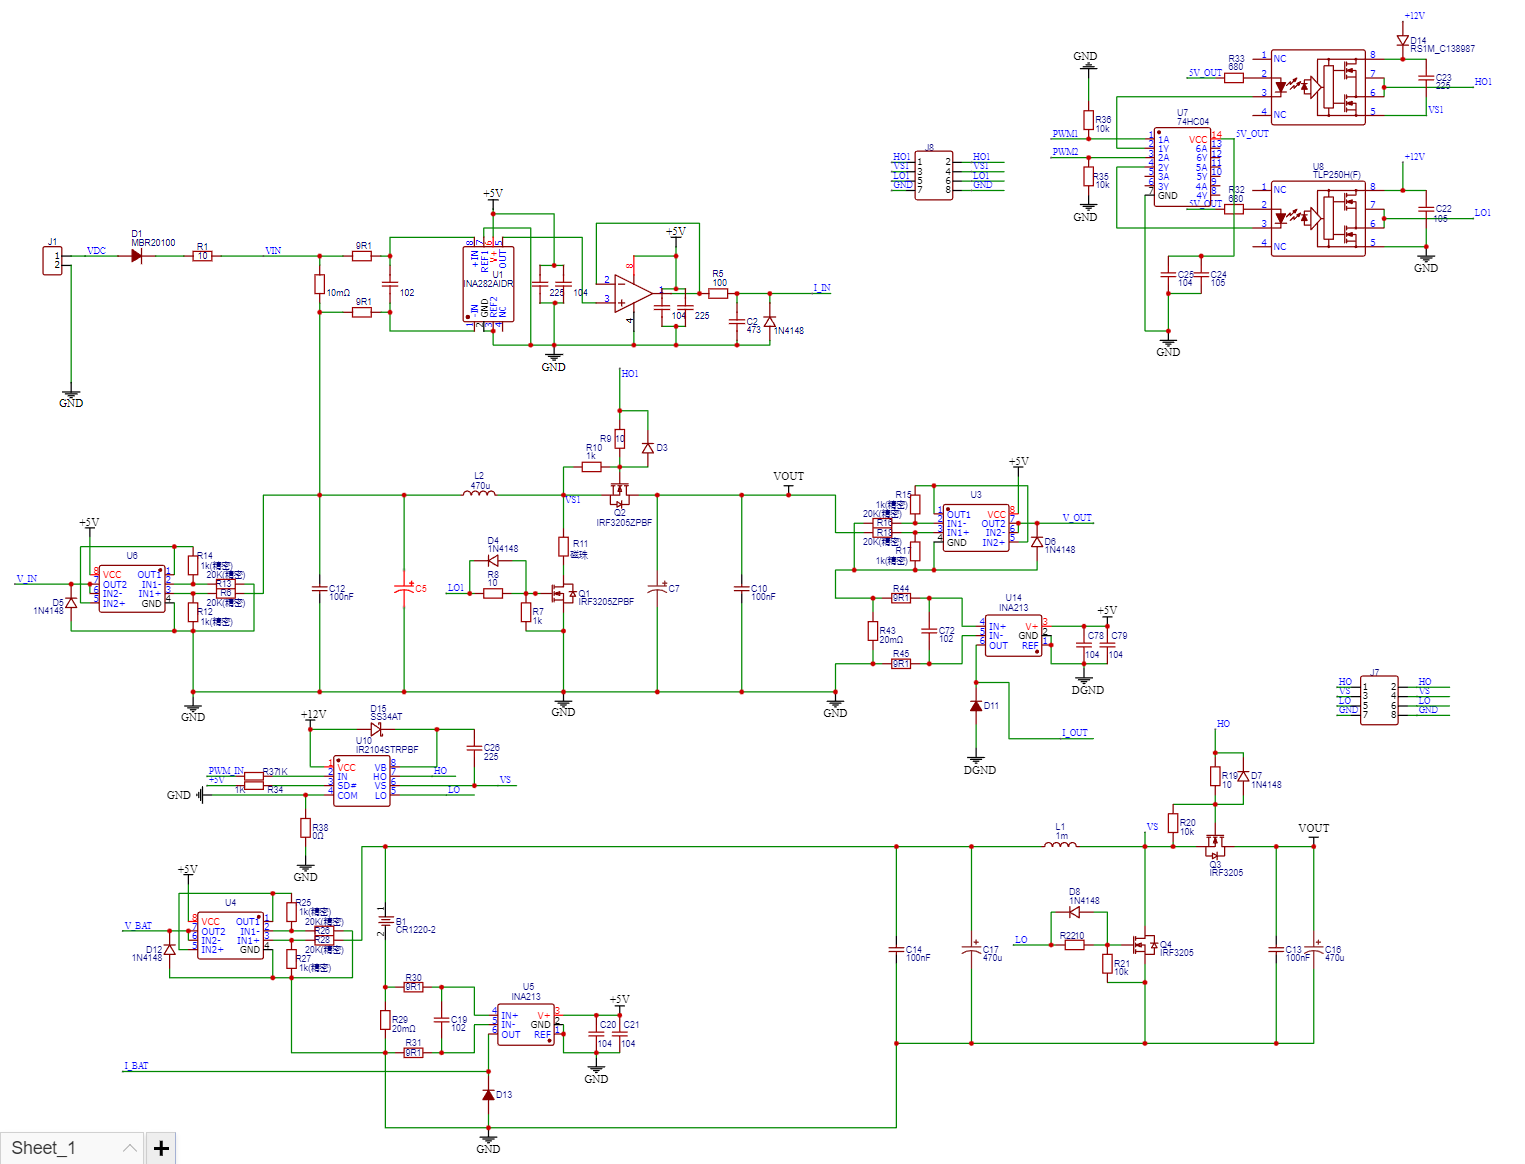Select the U1 INA282AIDR chip symbol
Screen dimensions: 1525x1164
[x=489, y=284]
